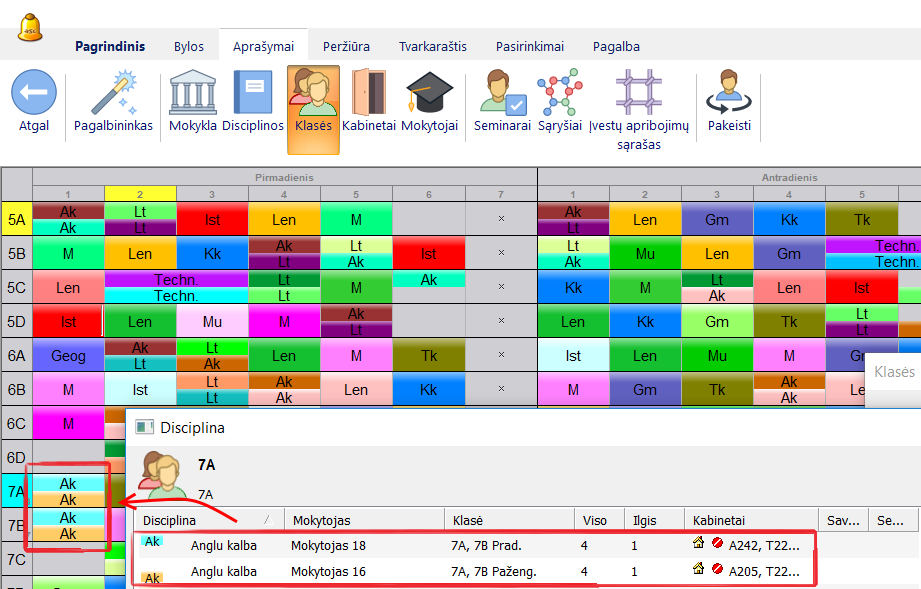
Task: Select the 5A class row header
Action: [x=17, y=219]
